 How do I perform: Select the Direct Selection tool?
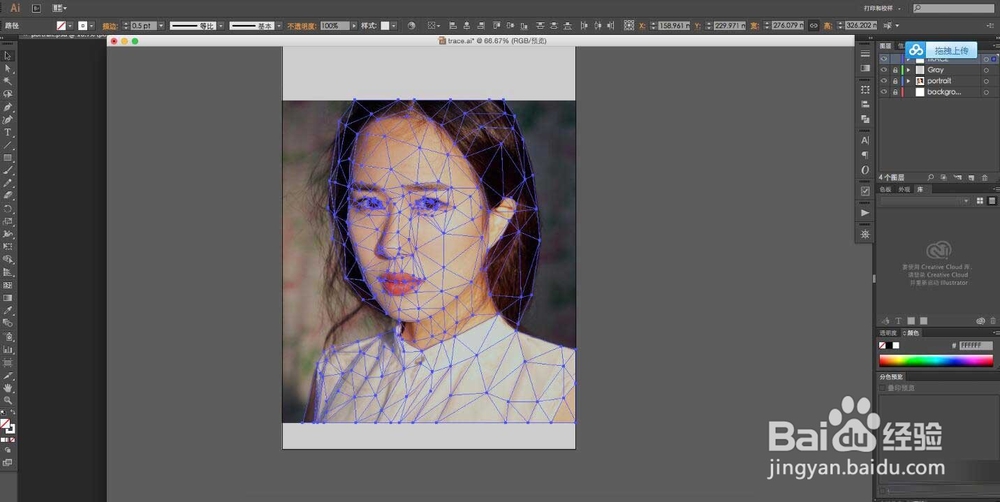point(8,69)
